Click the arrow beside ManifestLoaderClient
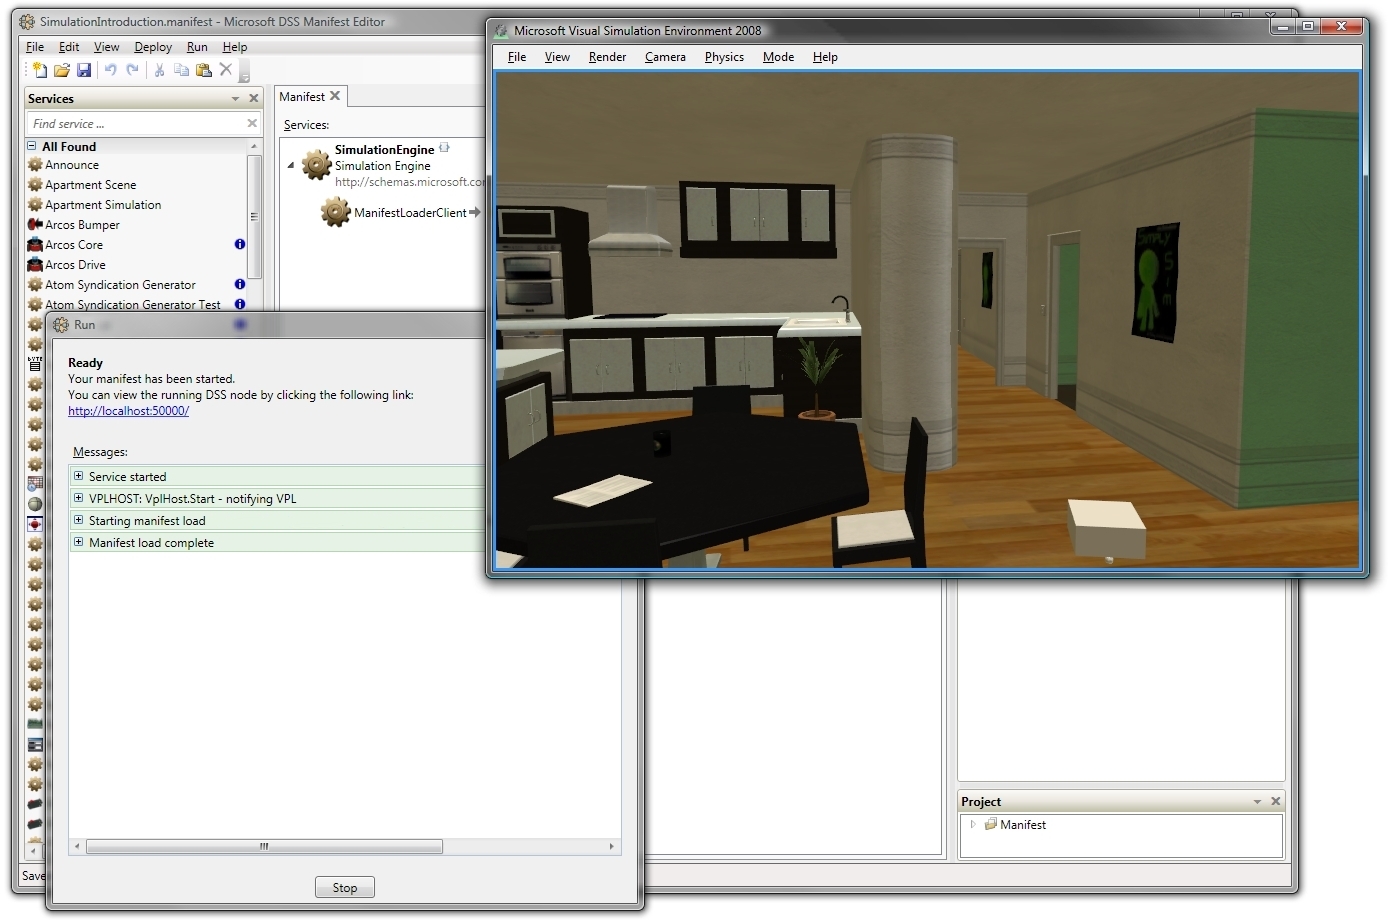Viewport: 1388px width, 920px height. (x=475, y=212)
